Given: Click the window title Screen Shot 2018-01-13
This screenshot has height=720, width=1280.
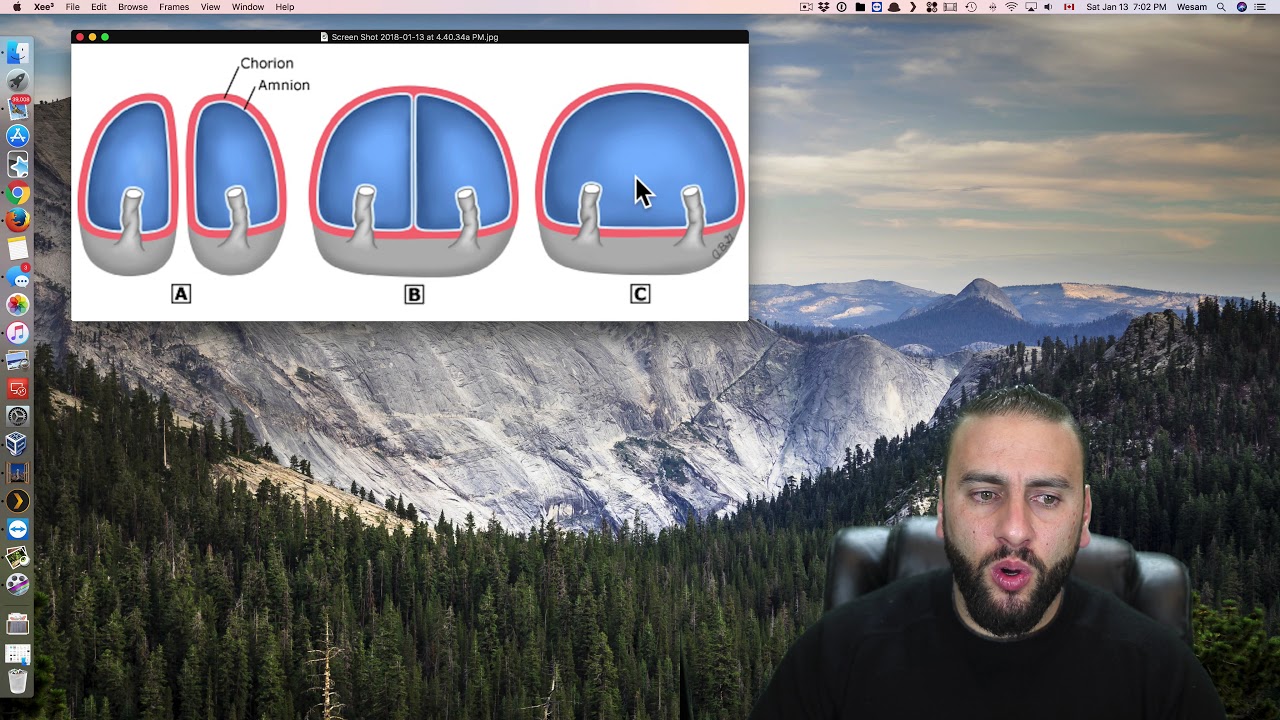Looking at the screenshot, I should (x=414, y=37).
